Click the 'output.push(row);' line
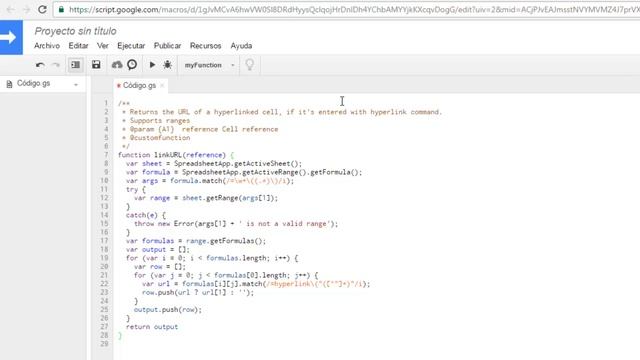The image size is (640, 360). coord(168,310)
